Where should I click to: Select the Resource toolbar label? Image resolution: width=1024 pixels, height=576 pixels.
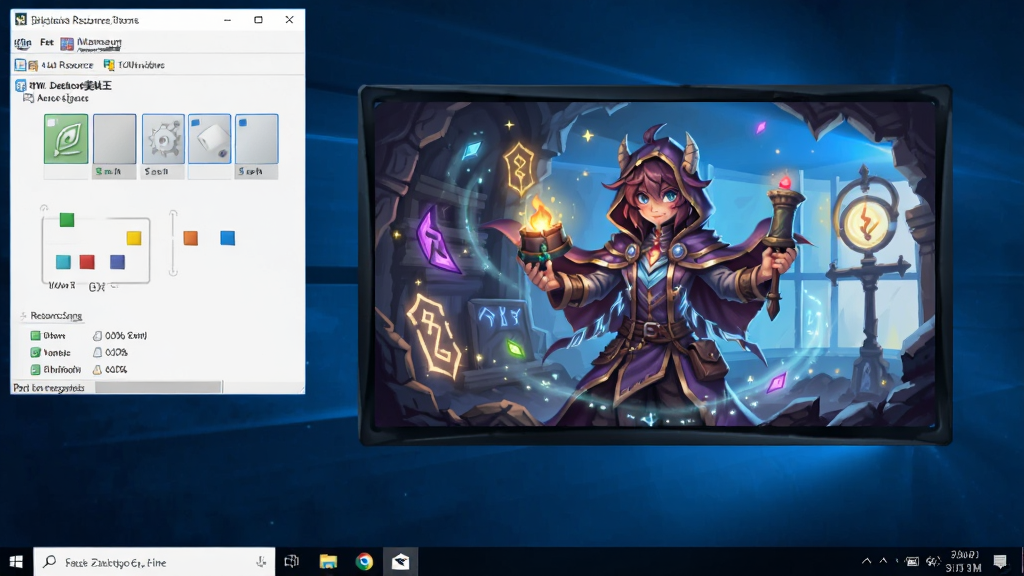pos(67,65)
